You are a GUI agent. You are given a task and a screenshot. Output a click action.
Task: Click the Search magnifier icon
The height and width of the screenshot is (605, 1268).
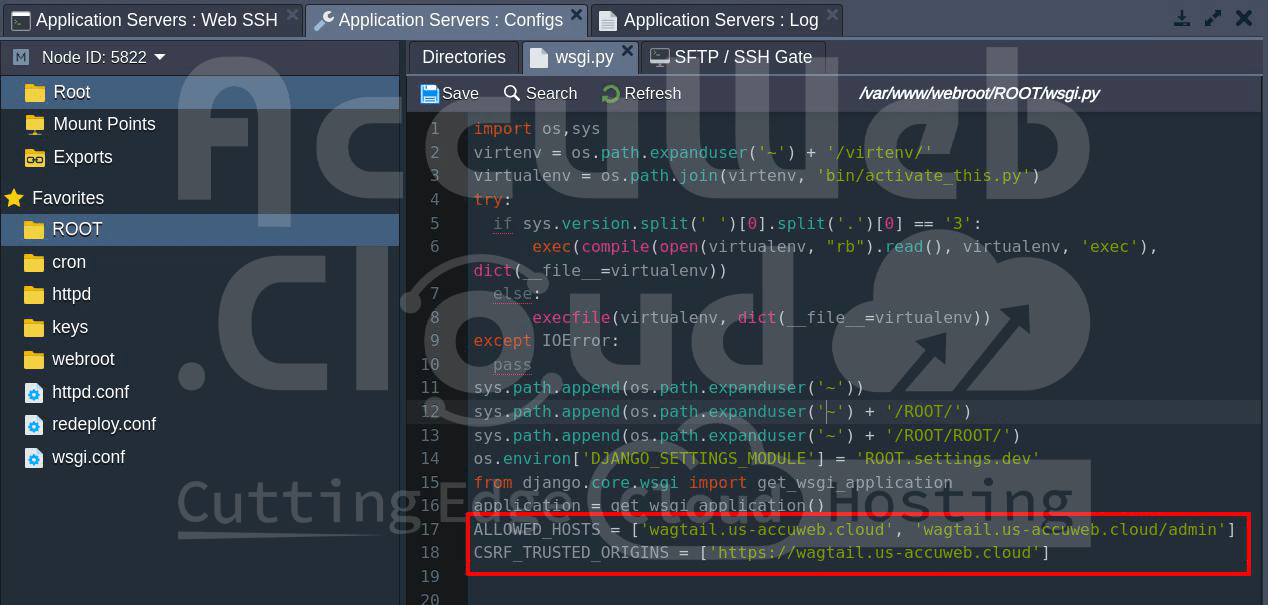512,94
